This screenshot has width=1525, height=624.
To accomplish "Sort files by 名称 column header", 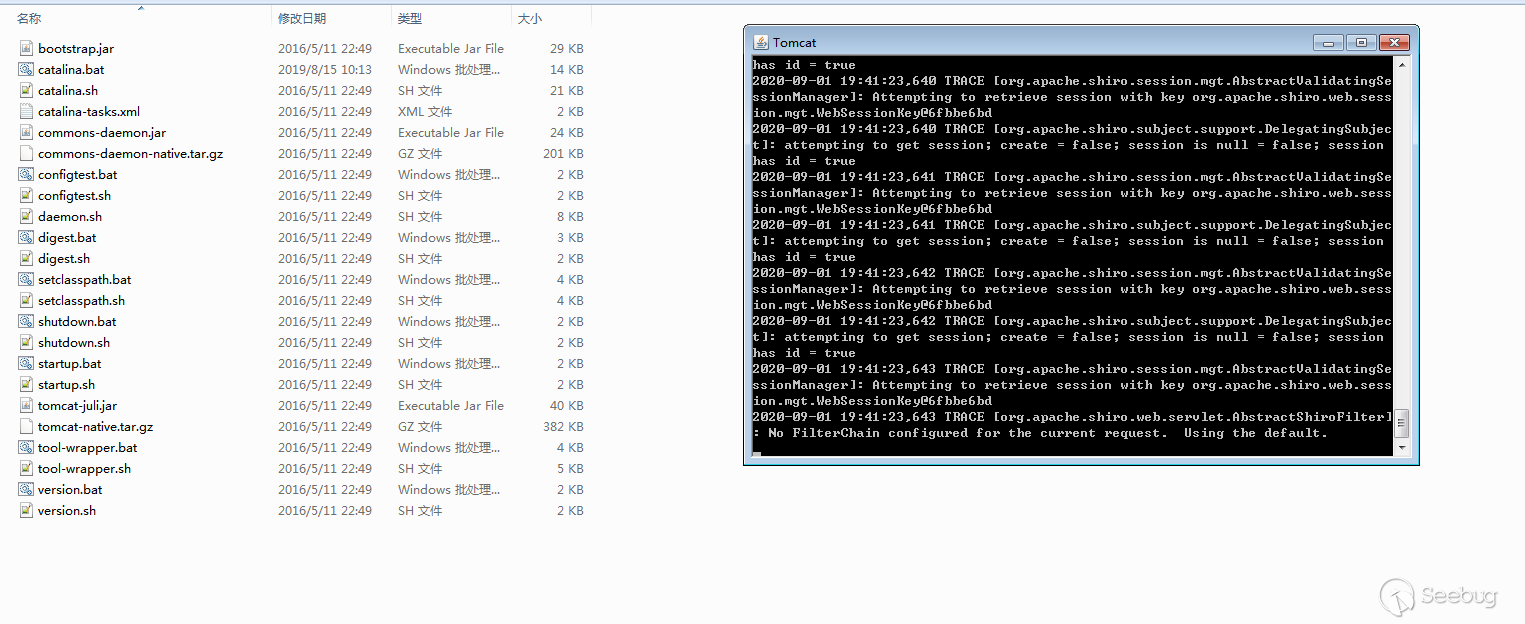I will coord(29,18).
